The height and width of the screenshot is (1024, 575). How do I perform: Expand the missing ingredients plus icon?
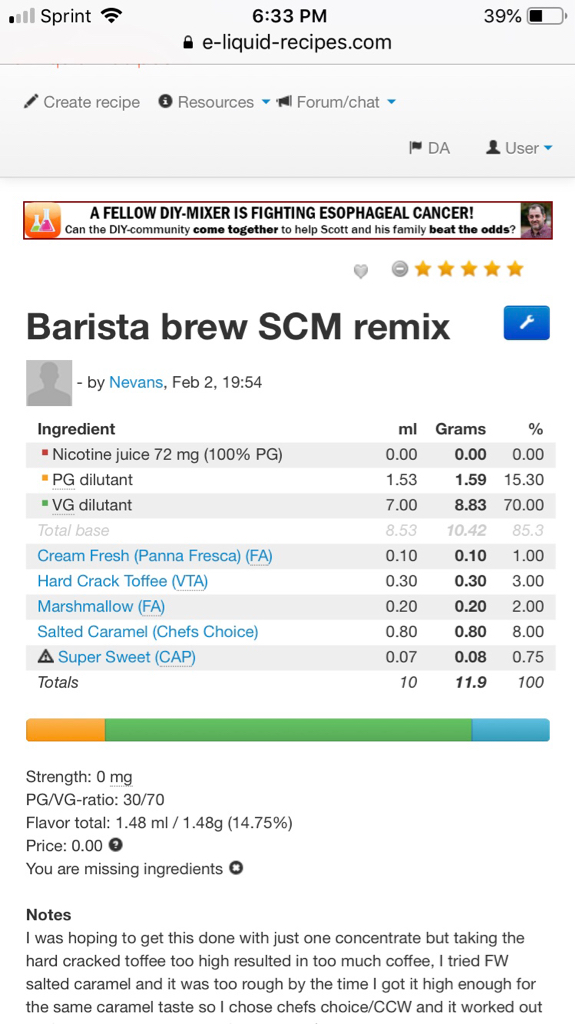coord(237,869)
